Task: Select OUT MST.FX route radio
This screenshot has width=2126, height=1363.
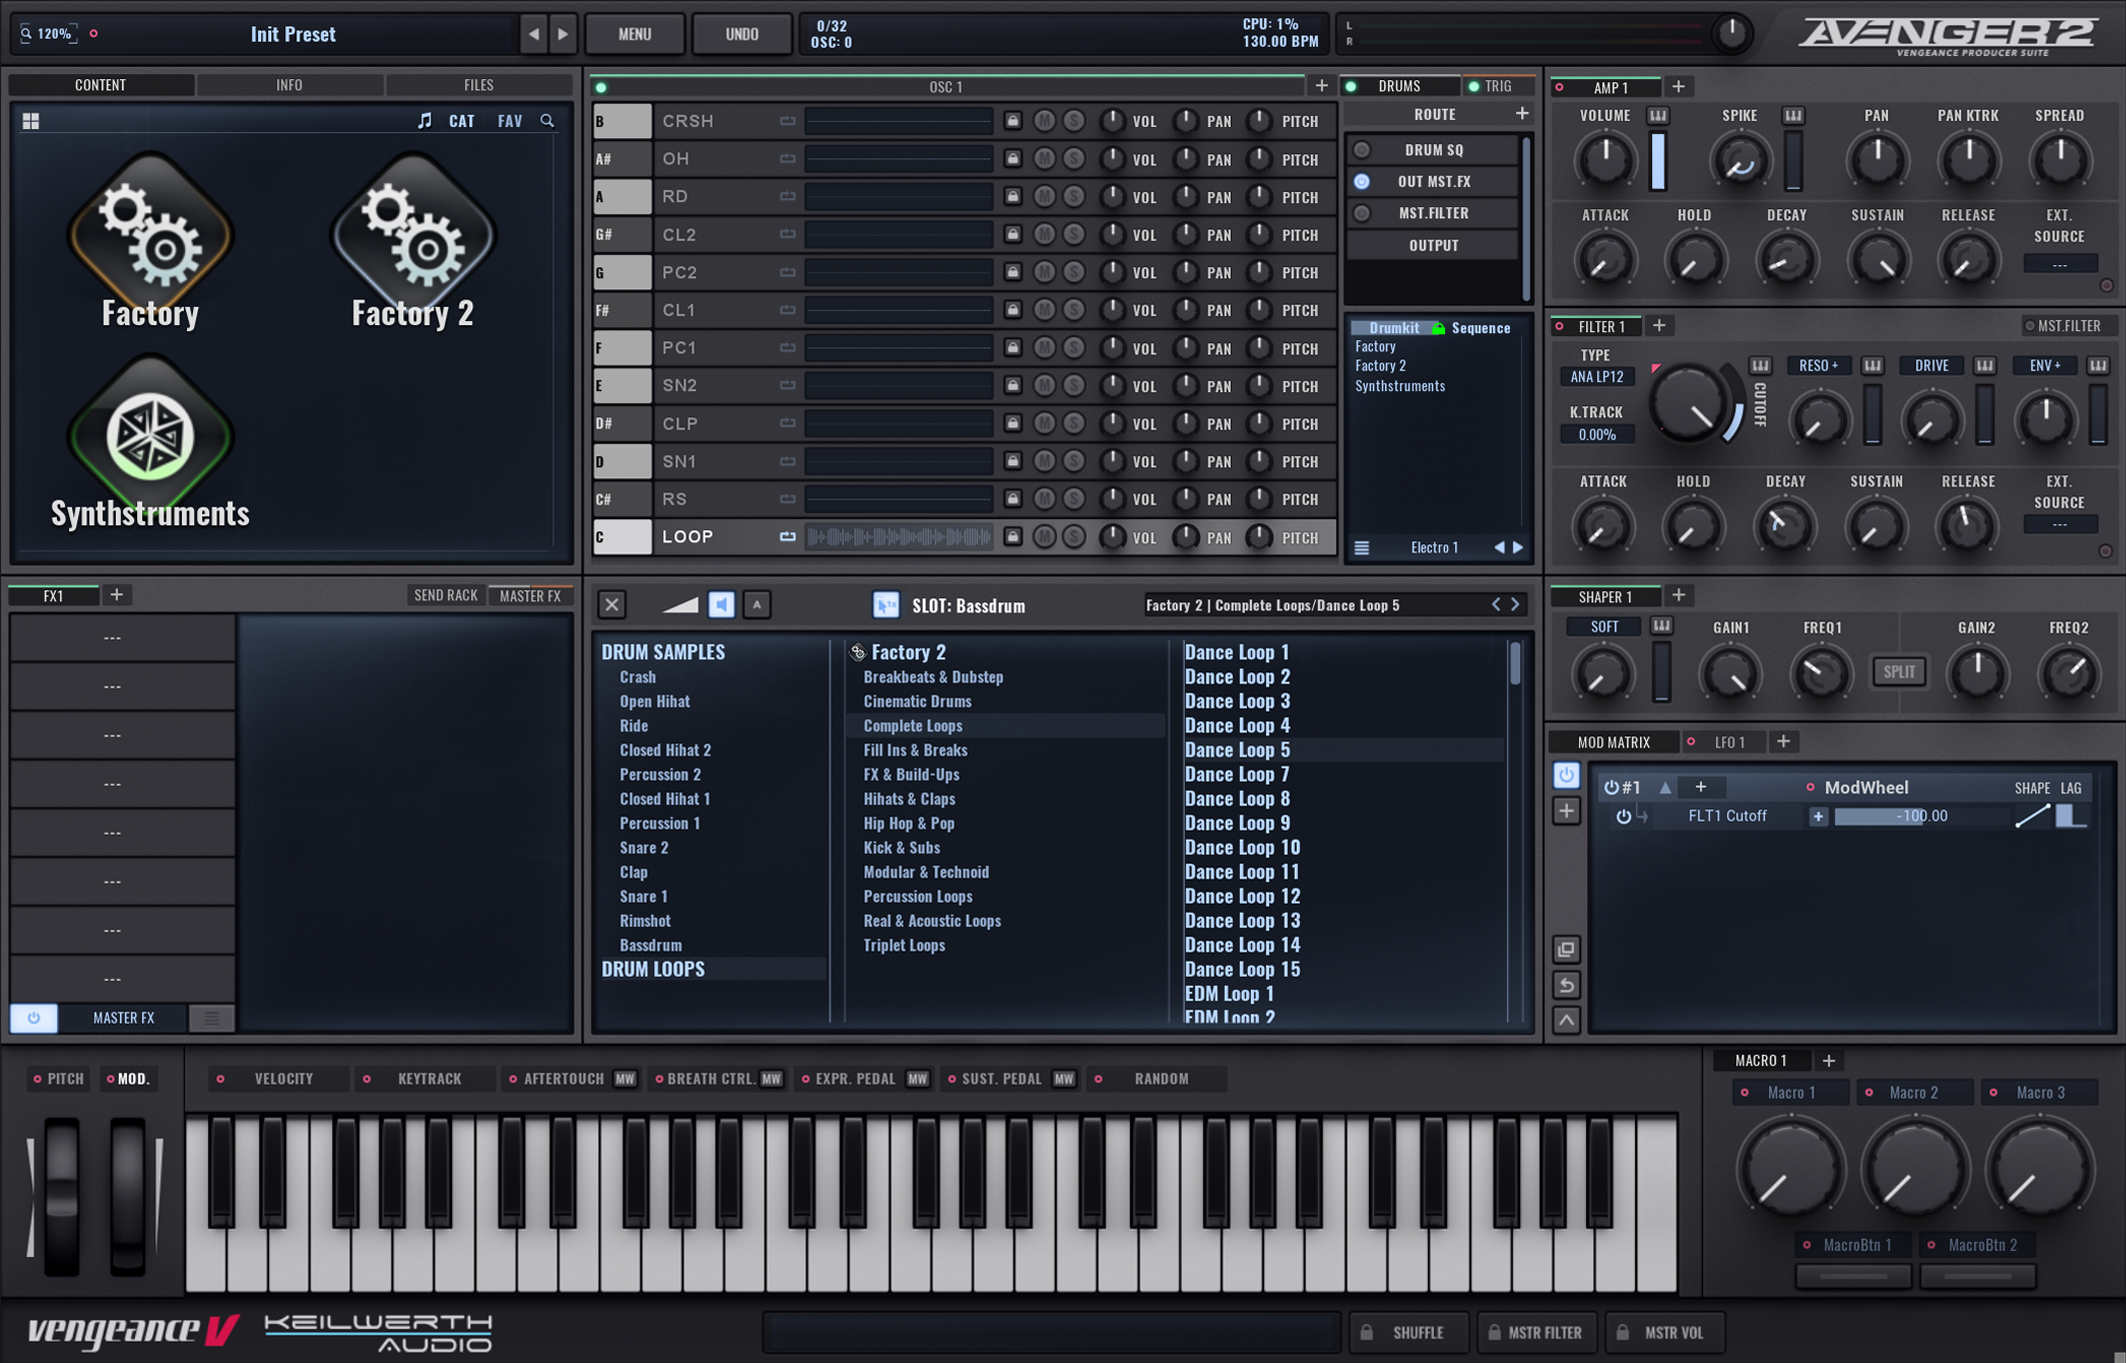Action: [x=1362, y=182]
